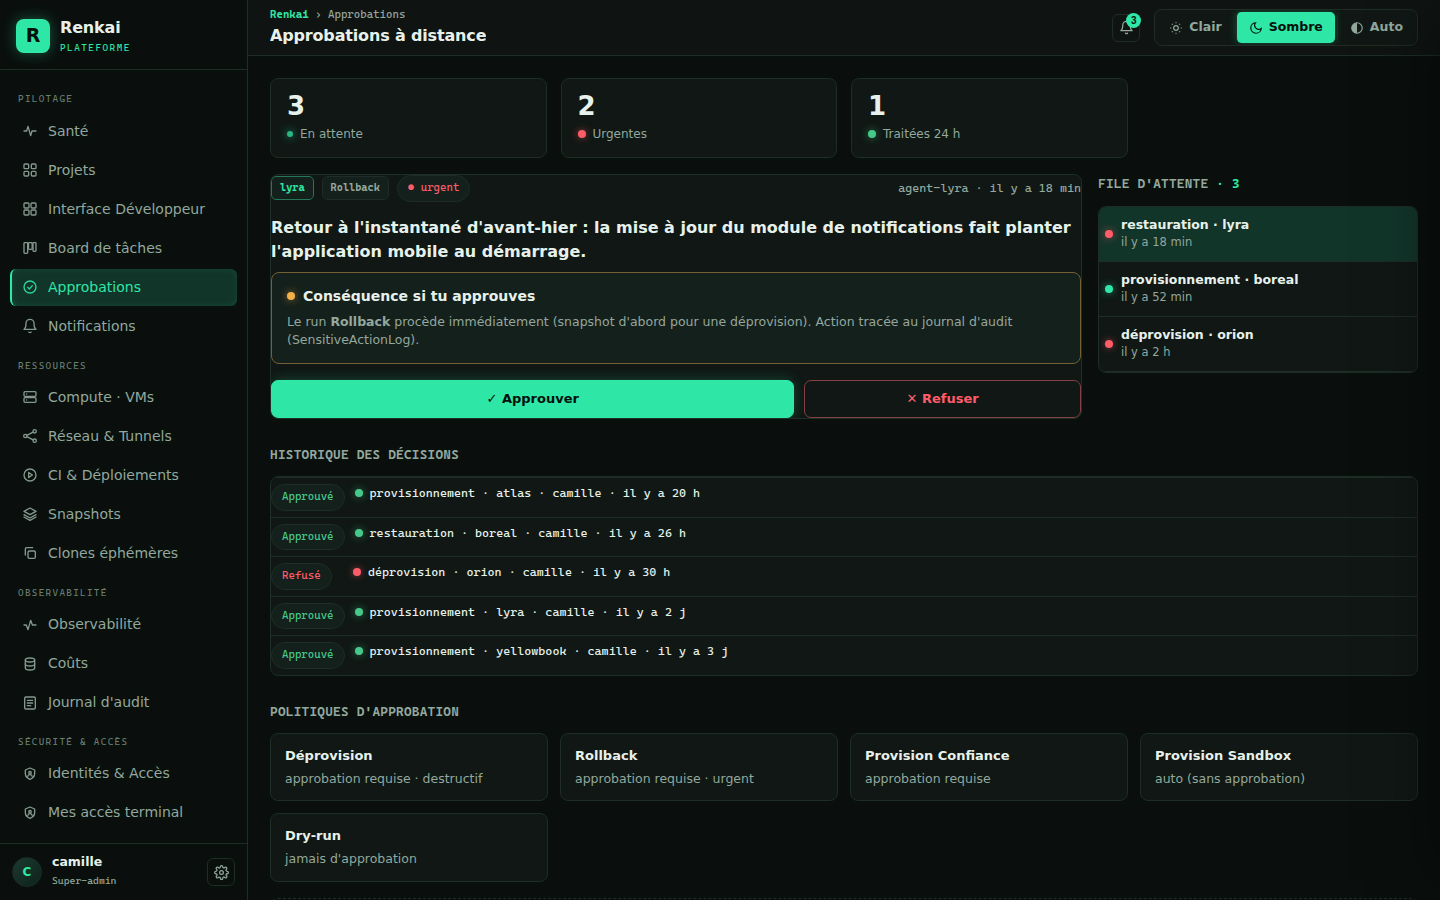
Task: Click the urgent tag chip
Action: [x=433, y=188]
